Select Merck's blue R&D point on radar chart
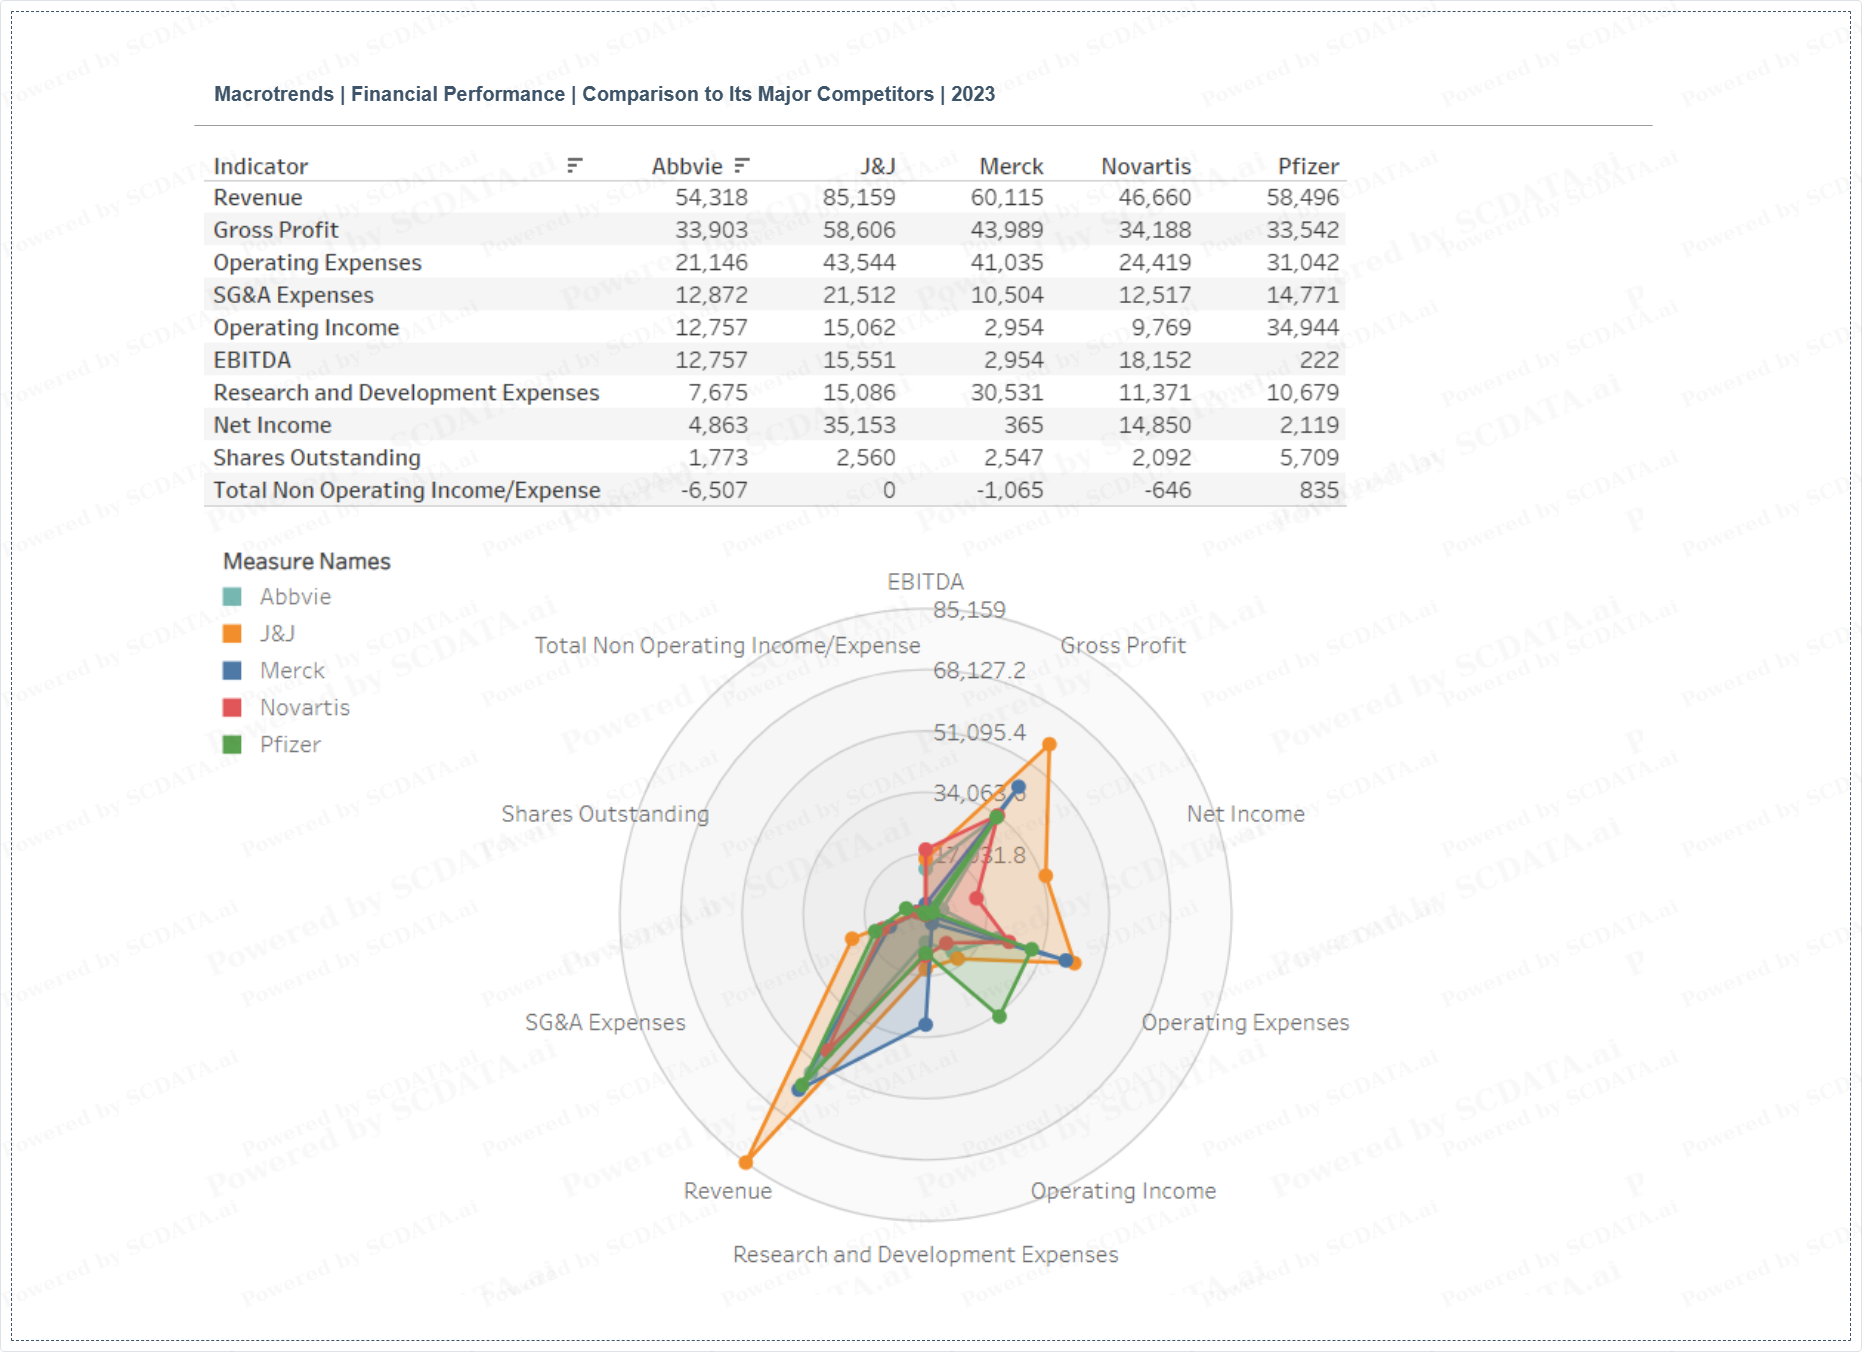The image size is (1862, 1352). point(925,1024)
